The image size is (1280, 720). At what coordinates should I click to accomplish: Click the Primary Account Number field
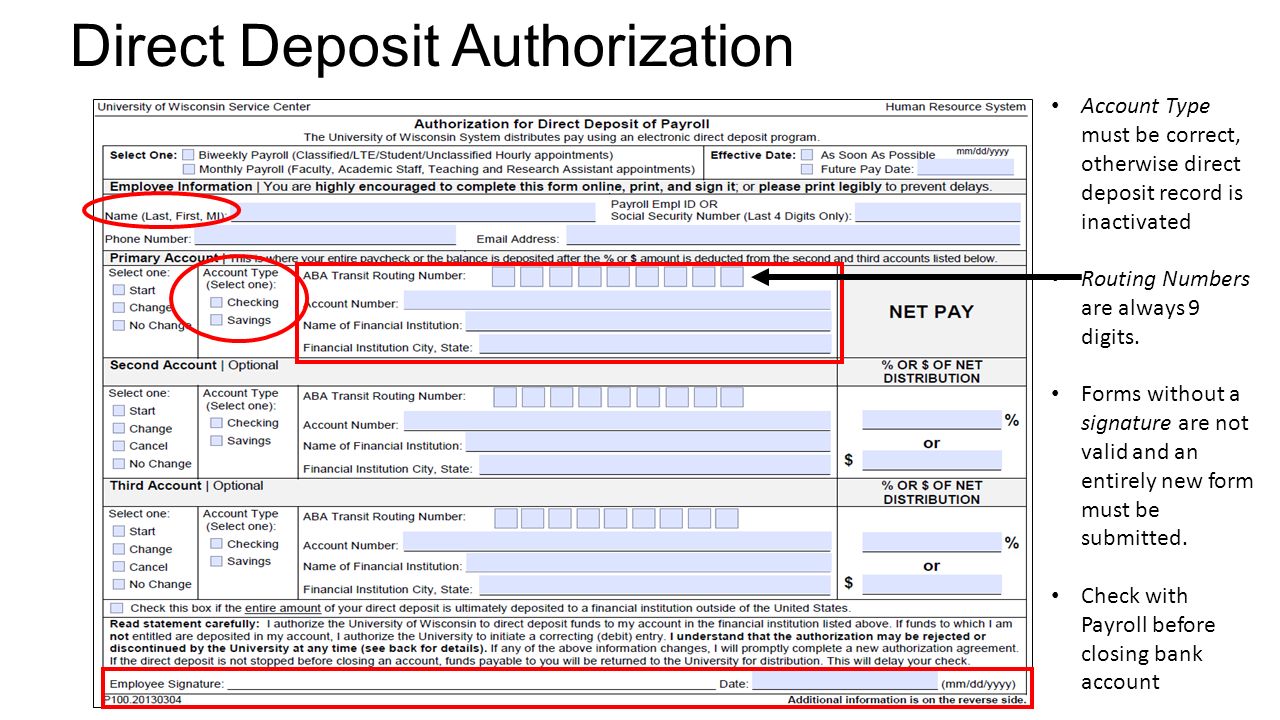(617, 300)
